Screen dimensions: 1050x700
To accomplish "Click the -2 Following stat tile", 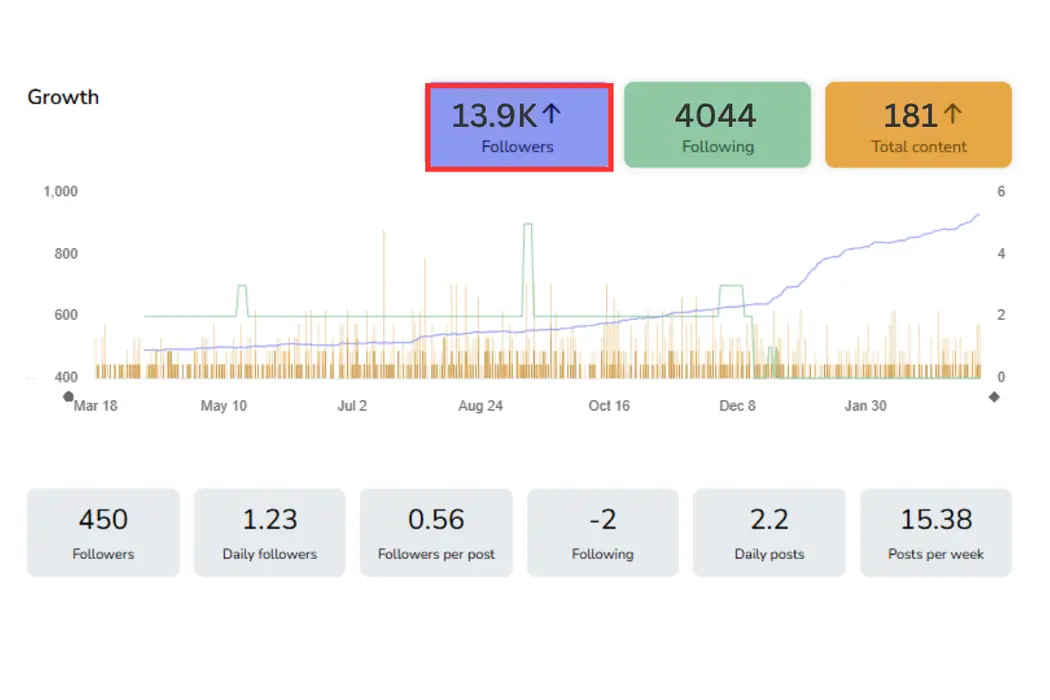I will (603, 533).
